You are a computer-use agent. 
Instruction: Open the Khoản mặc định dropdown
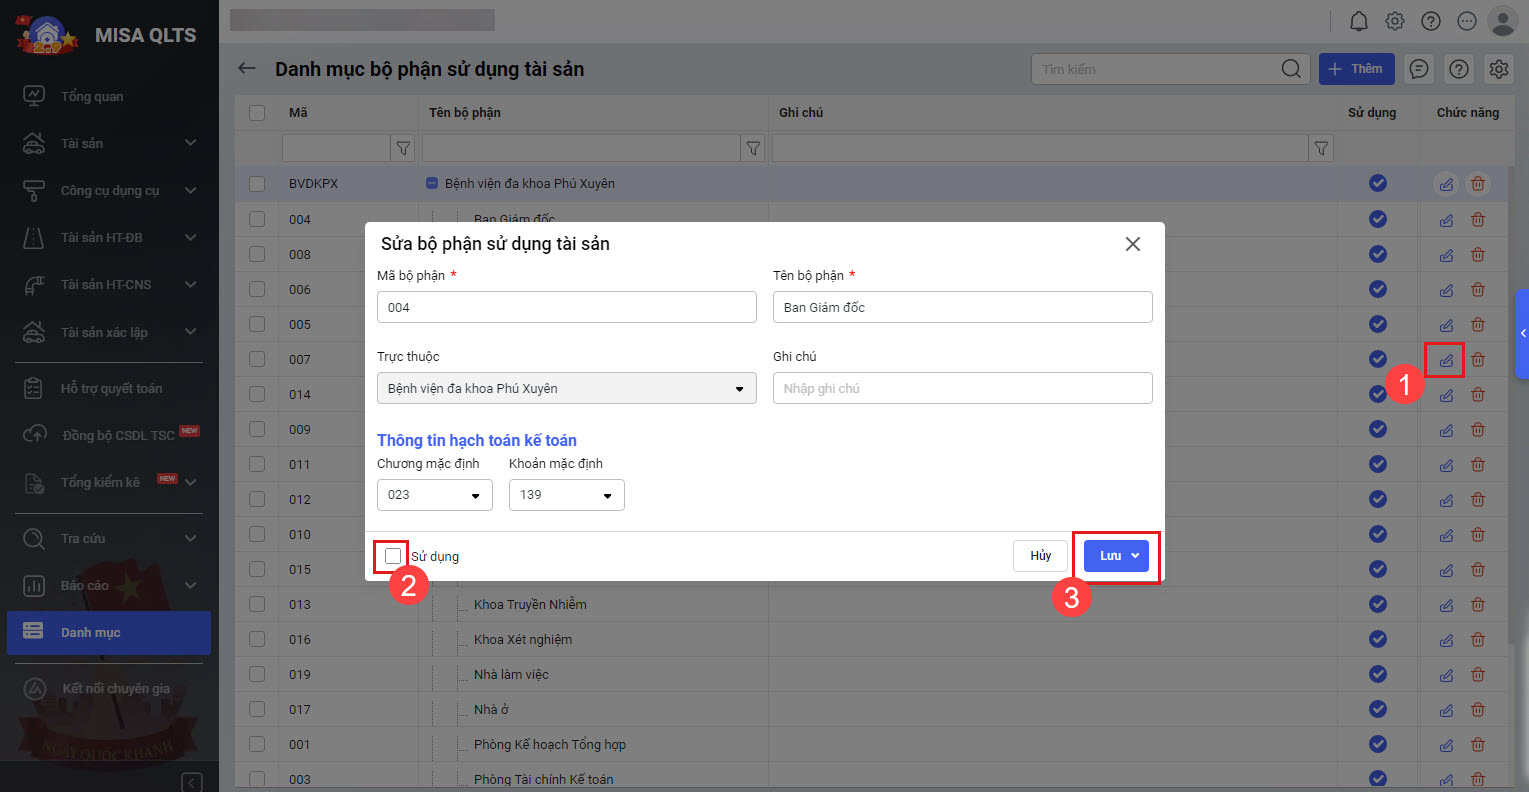[566, 495]
